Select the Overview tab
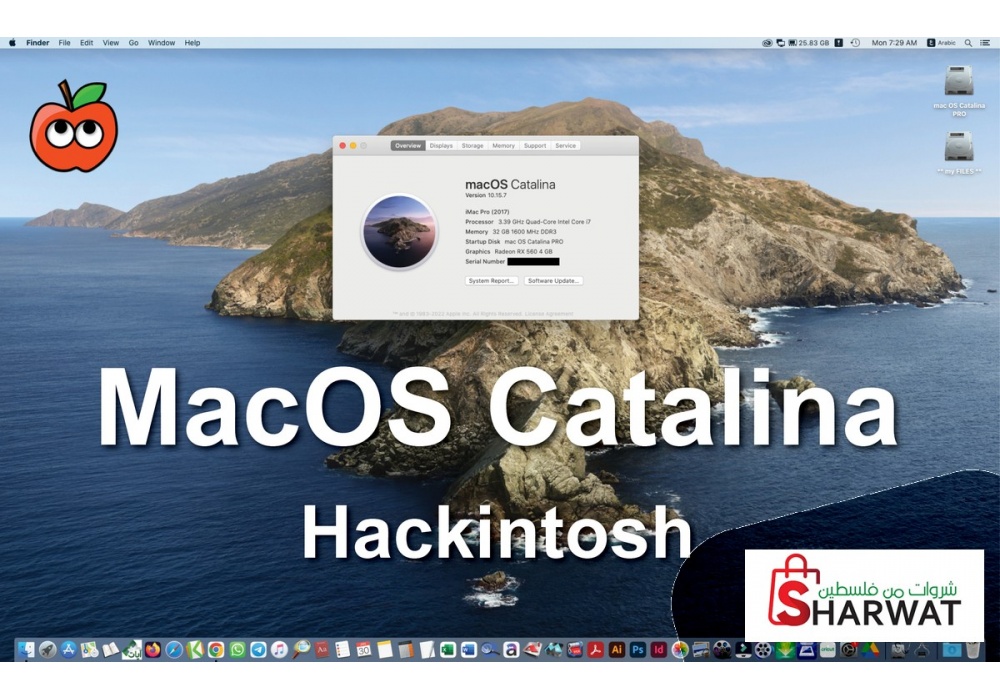Screen dimensions: 1000x700 [408, 145]
